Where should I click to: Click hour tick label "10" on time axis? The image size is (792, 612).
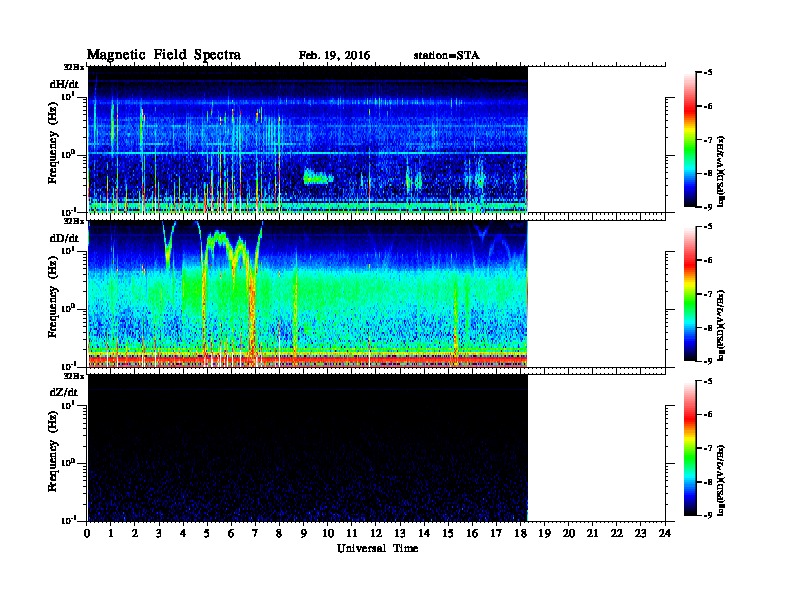328,534
